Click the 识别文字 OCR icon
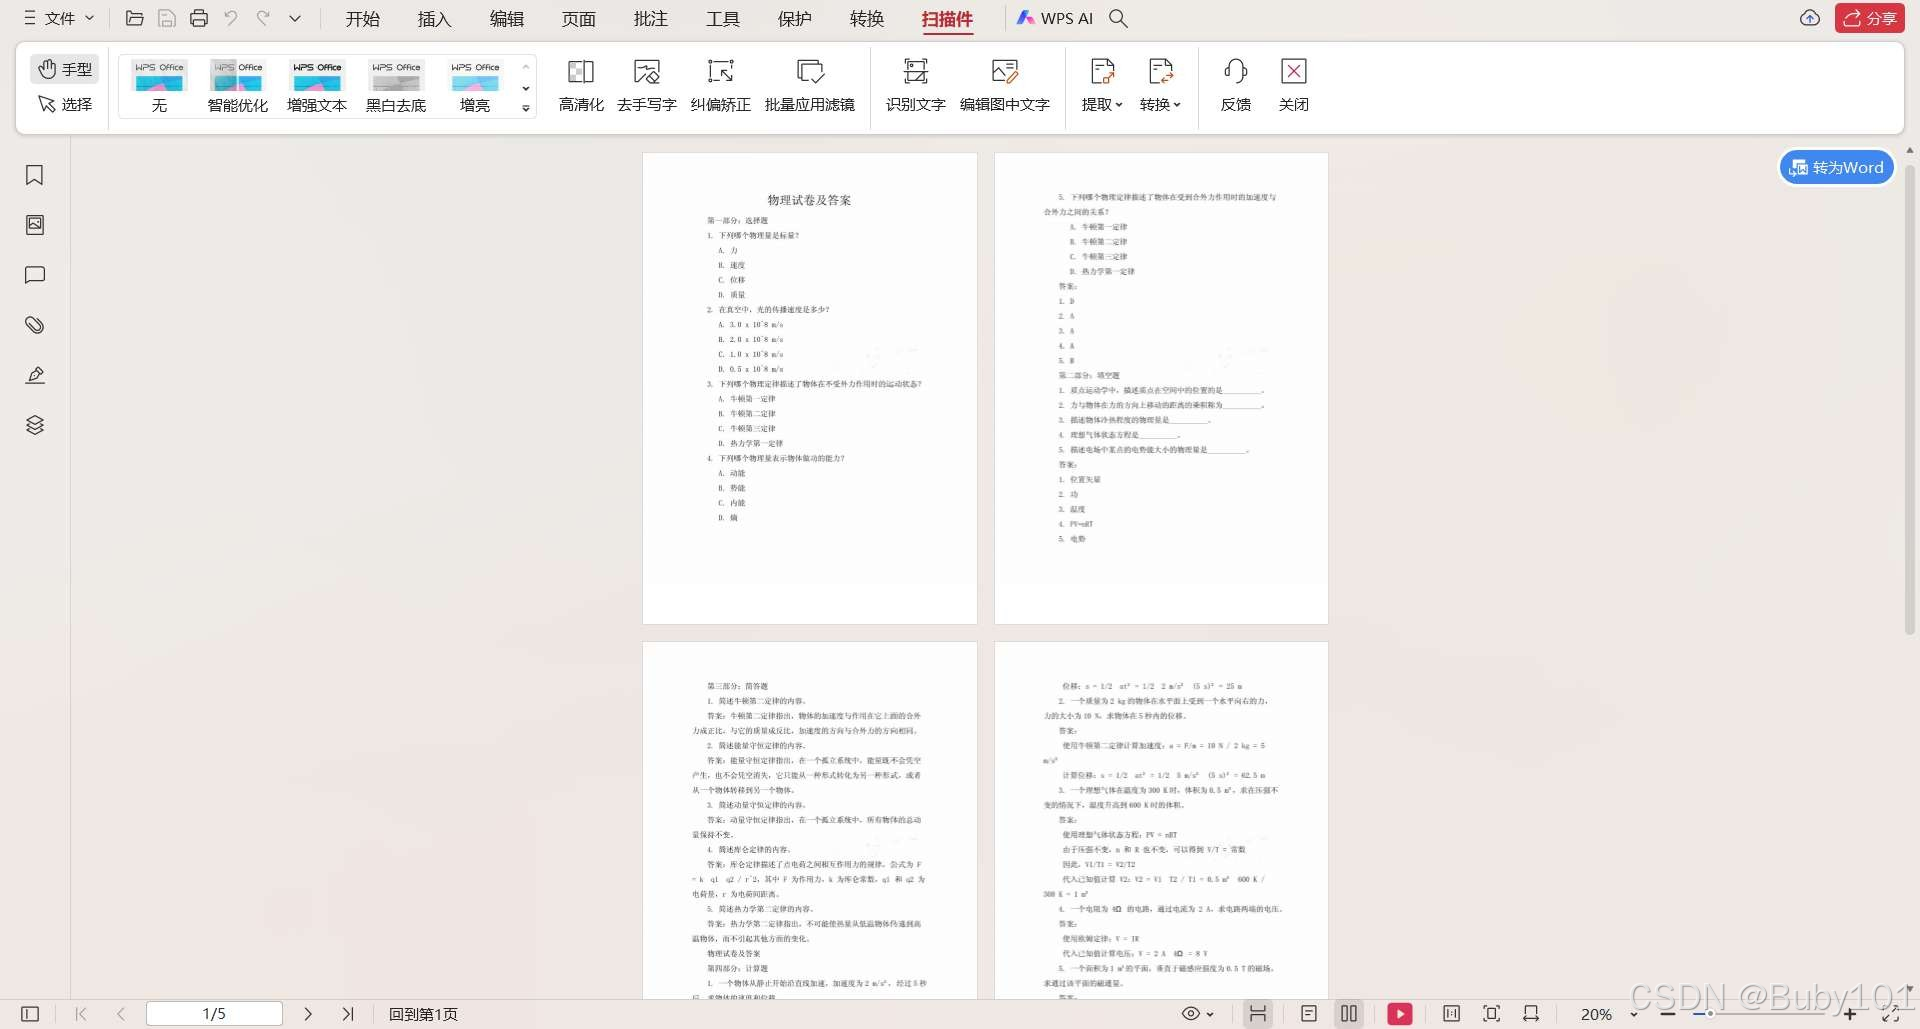 click(x=916, y=85)
